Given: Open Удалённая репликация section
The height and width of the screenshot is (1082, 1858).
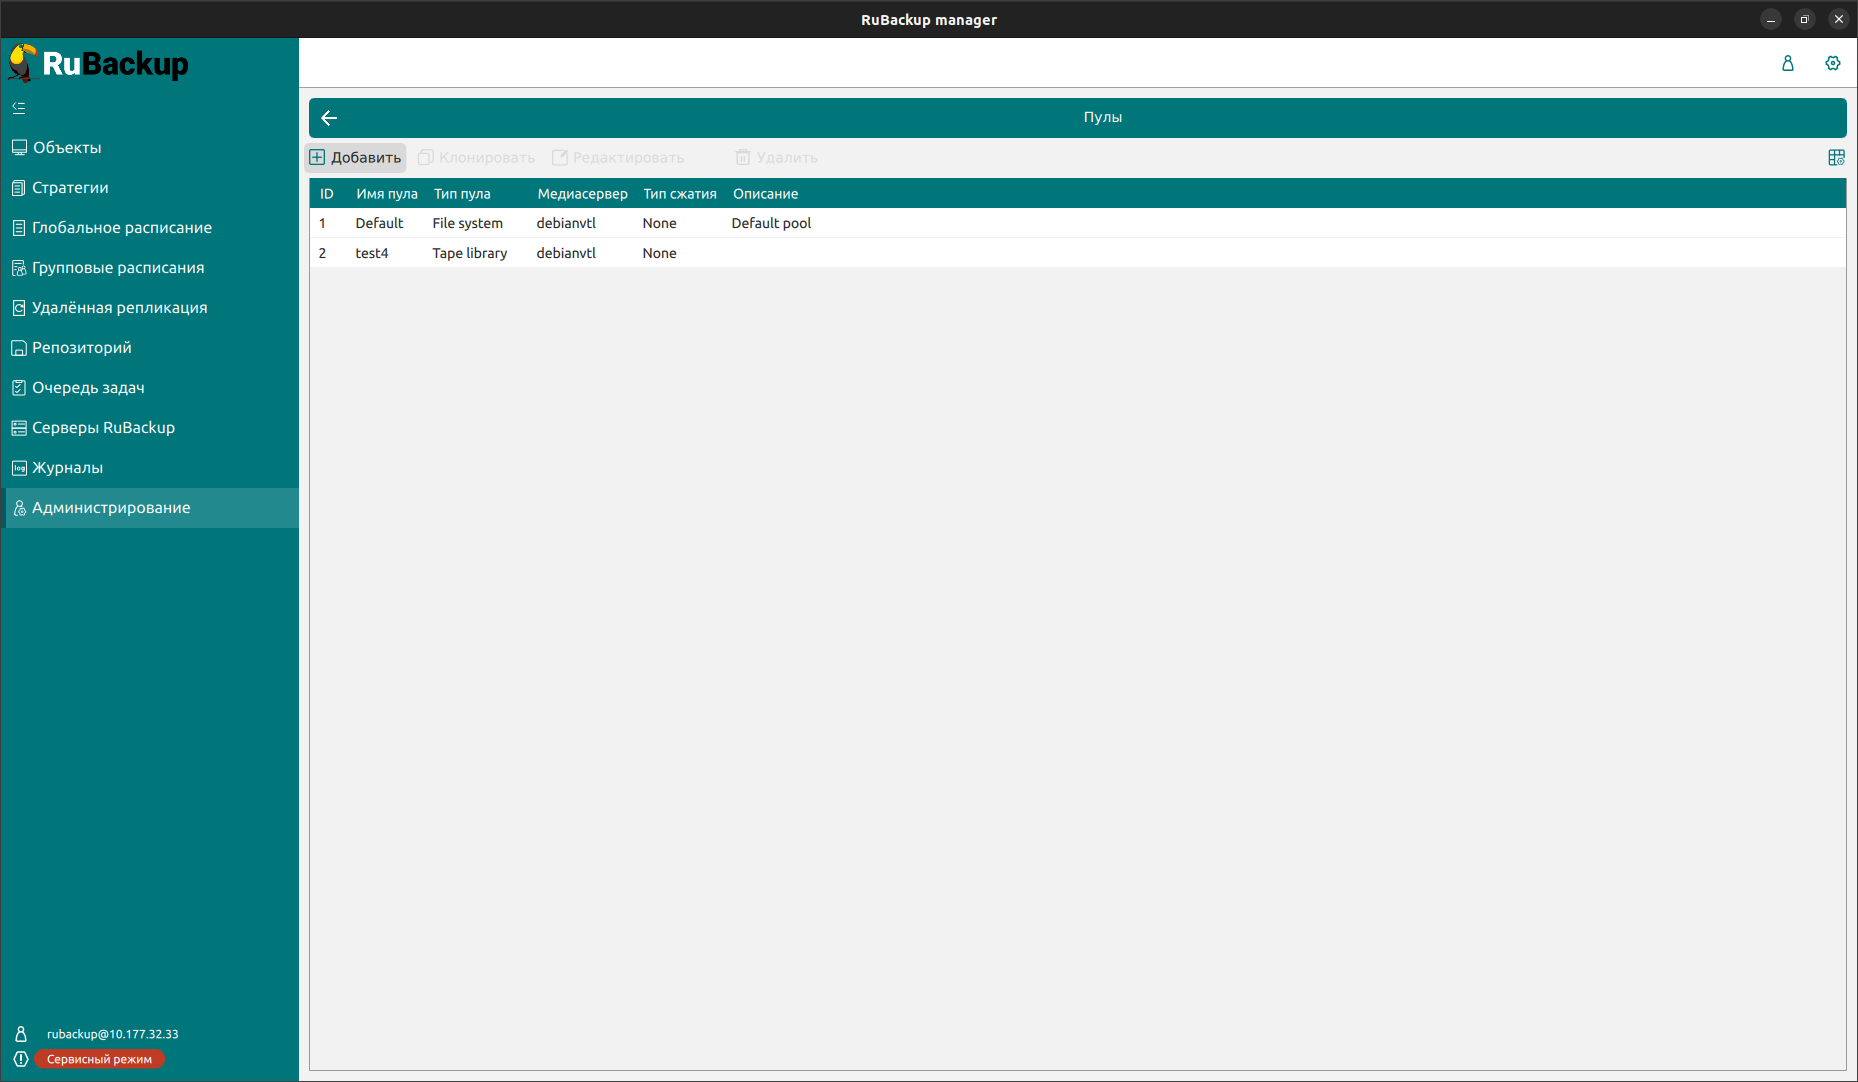Looking at the screenshot, I should coord(119,308).
